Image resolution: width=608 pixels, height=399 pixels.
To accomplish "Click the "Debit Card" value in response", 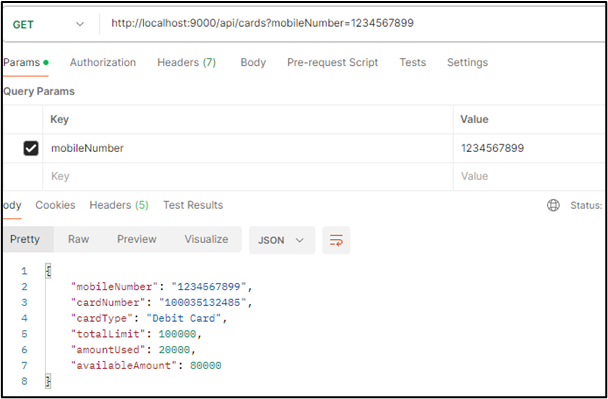I will tap(184, 318).
